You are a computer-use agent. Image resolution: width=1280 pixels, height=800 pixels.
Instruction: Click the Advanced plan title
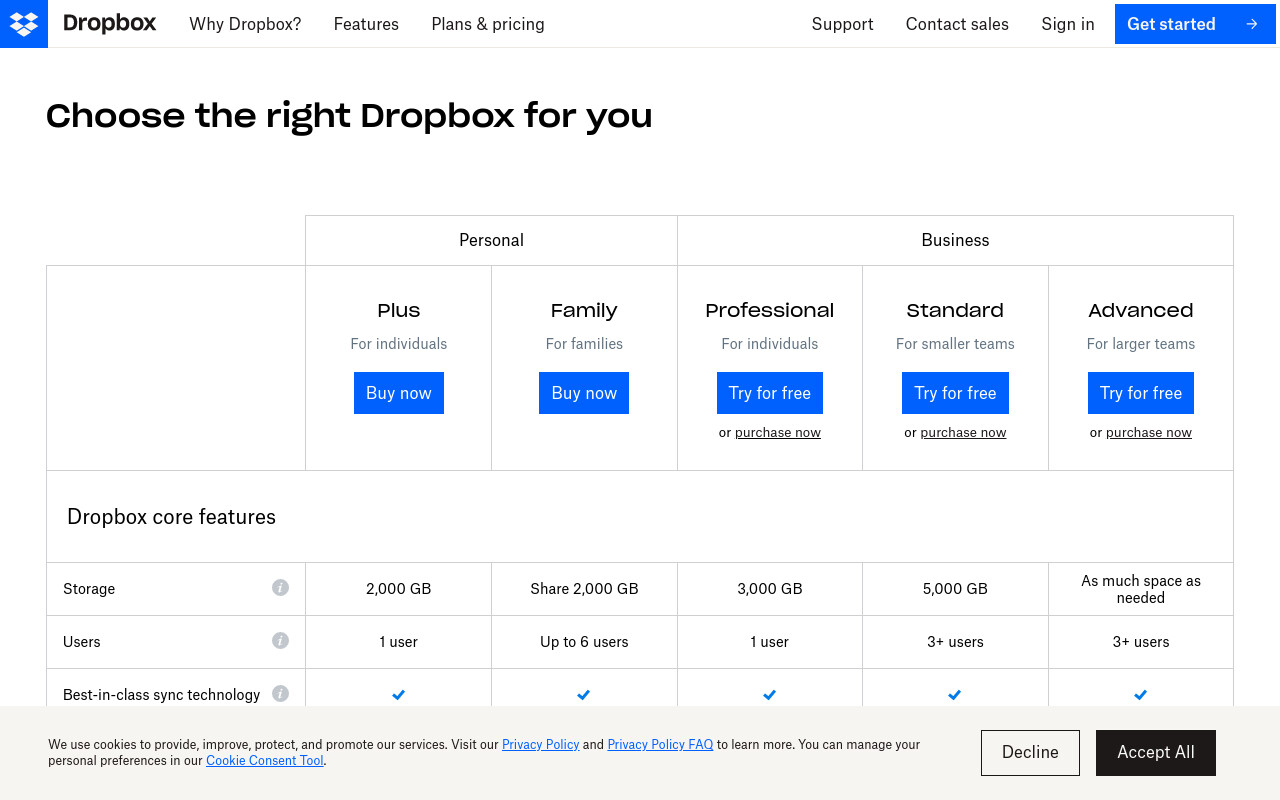(1141, 310)
